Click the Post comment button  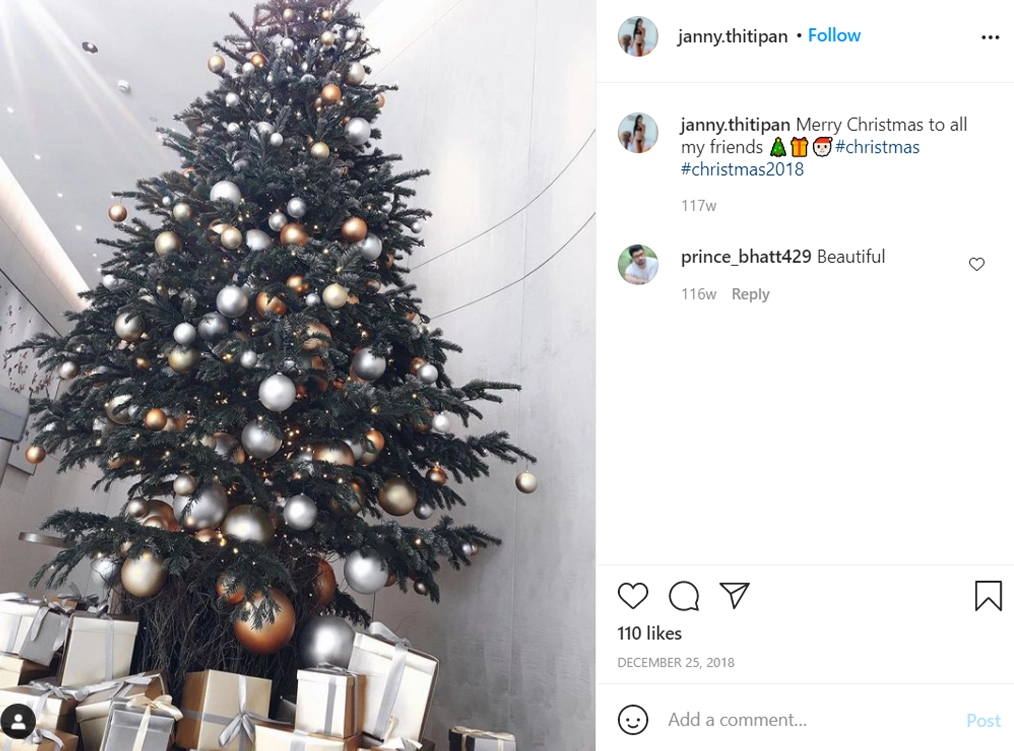983,720
